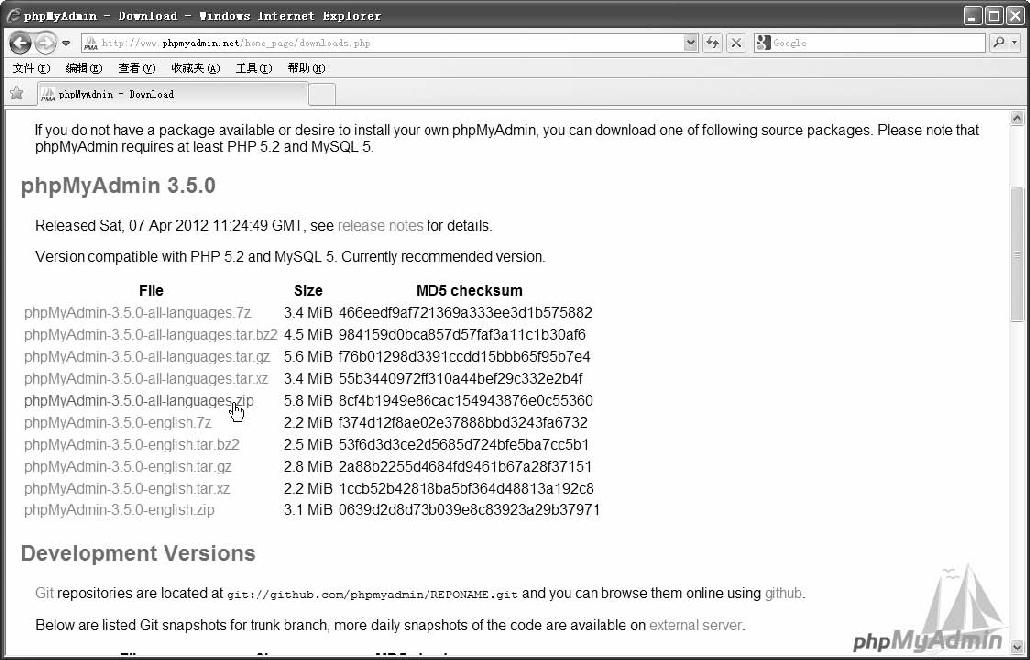The width and height of the screenshot is (1030, 660).
Task: Download phpMyAdmin-3.5.0-english.7z
Action: click(x=118, y=423)
